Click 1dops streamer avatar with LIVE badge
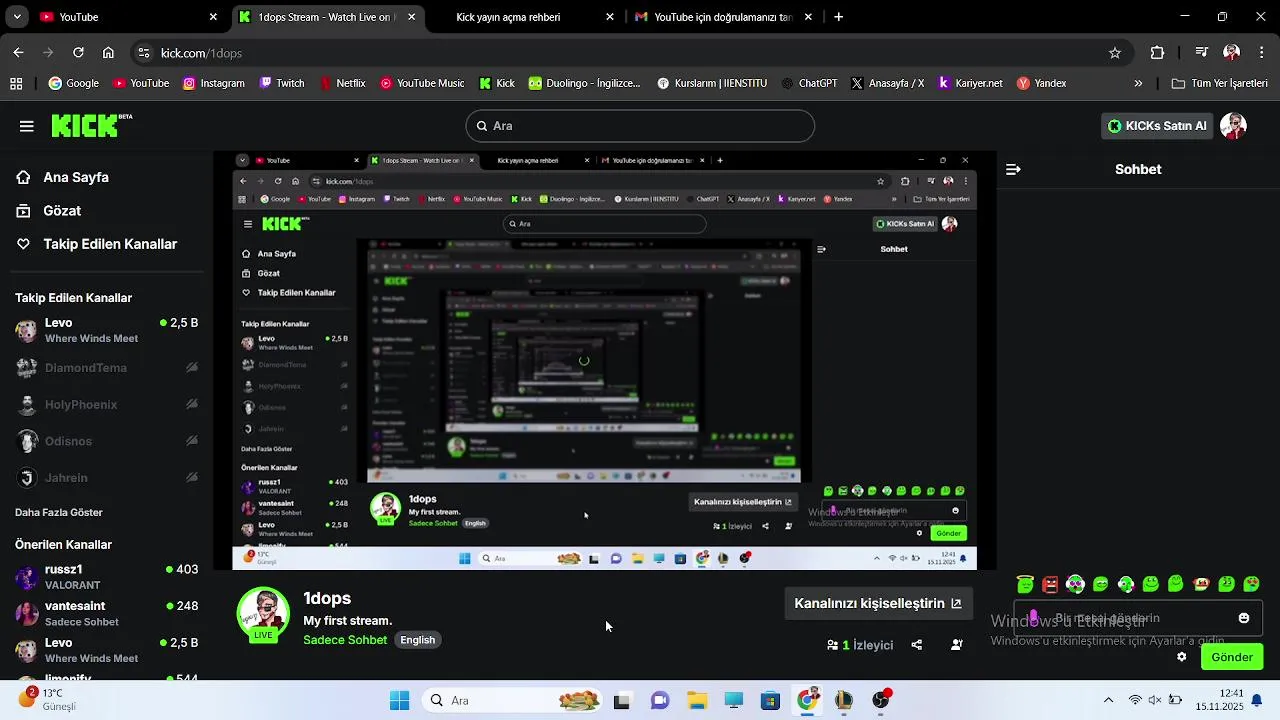The height and width of the screenshot is (720, 1280). click(263, 614)
